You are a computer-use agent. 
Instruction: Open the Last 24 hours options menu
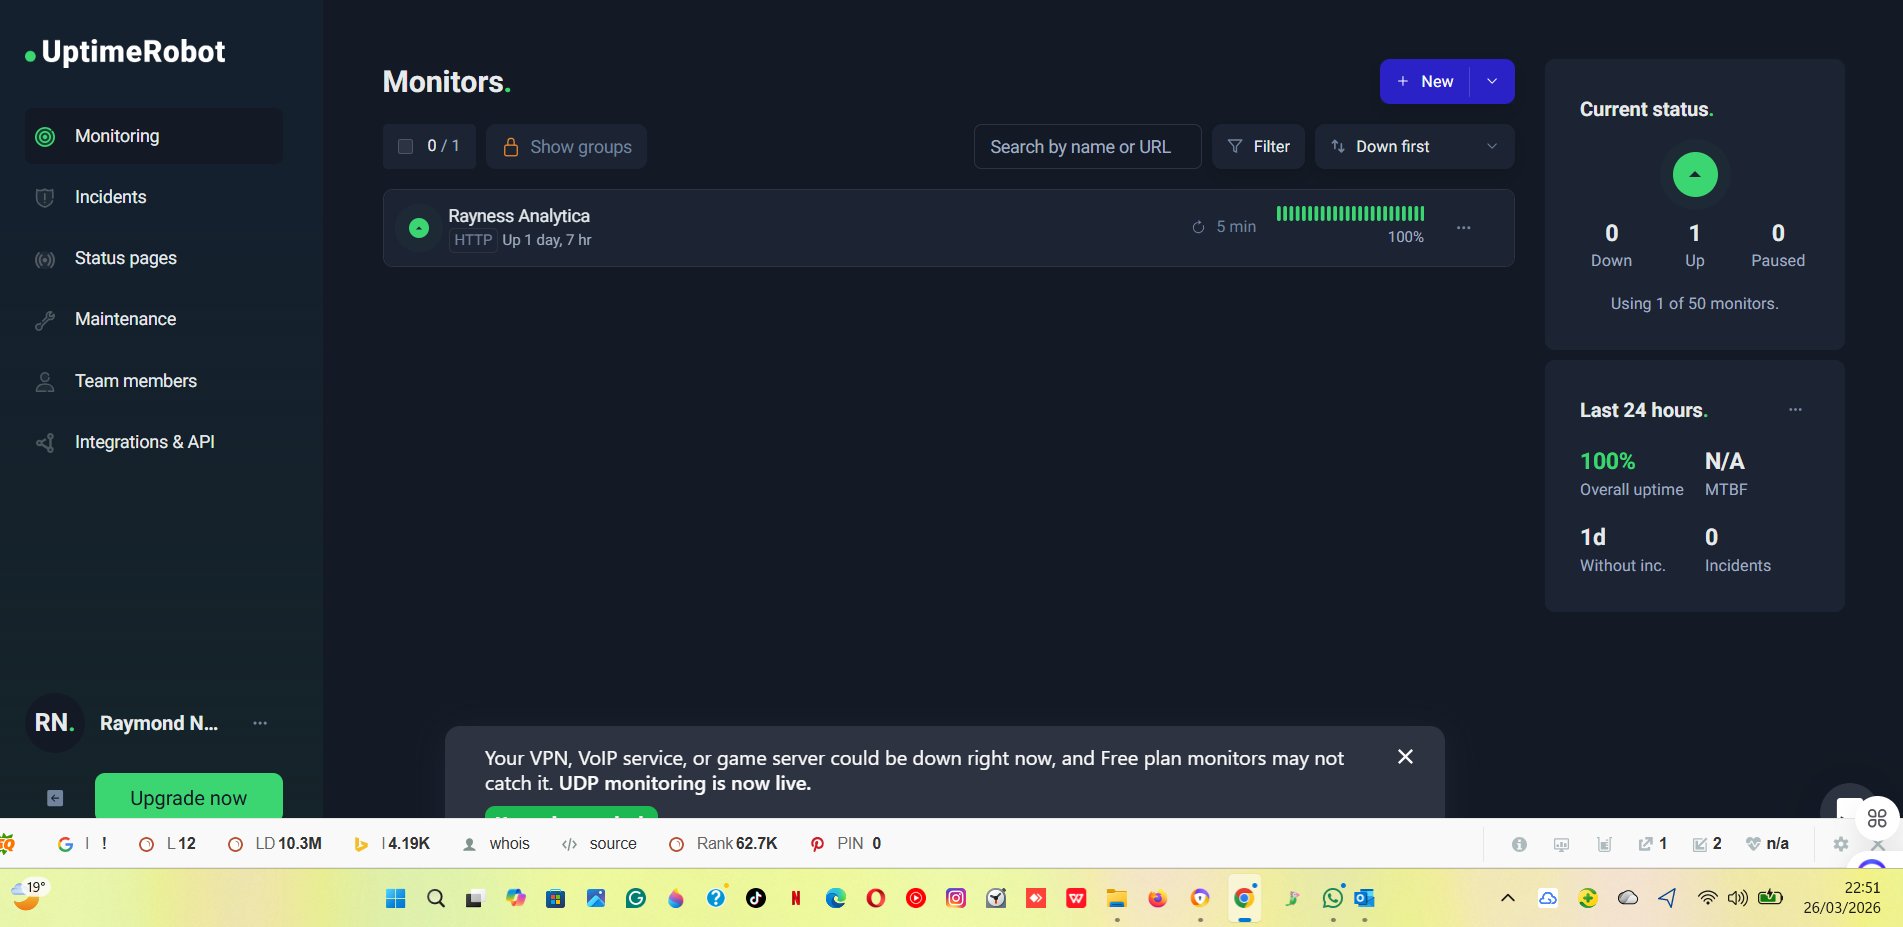click(1795, 410)
